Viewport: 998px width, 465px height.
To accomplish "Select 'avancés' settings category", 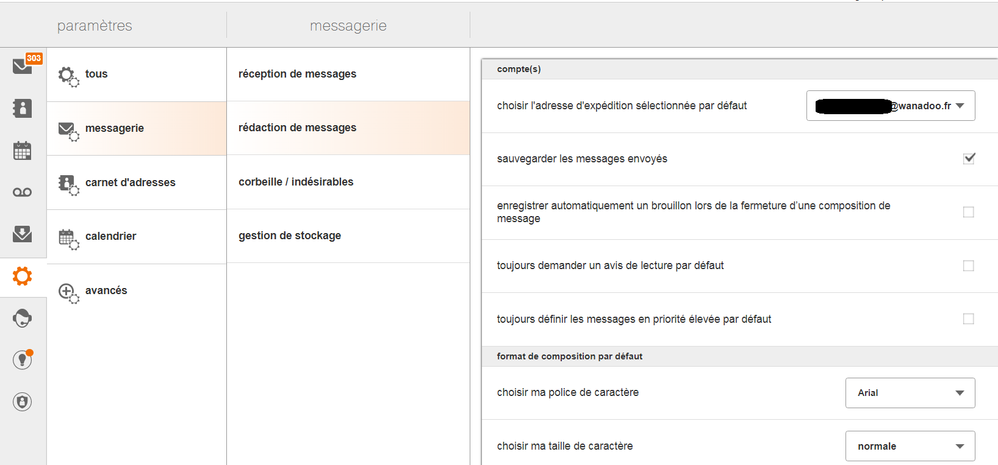I will pyautogui.click(x=136, y=291).
